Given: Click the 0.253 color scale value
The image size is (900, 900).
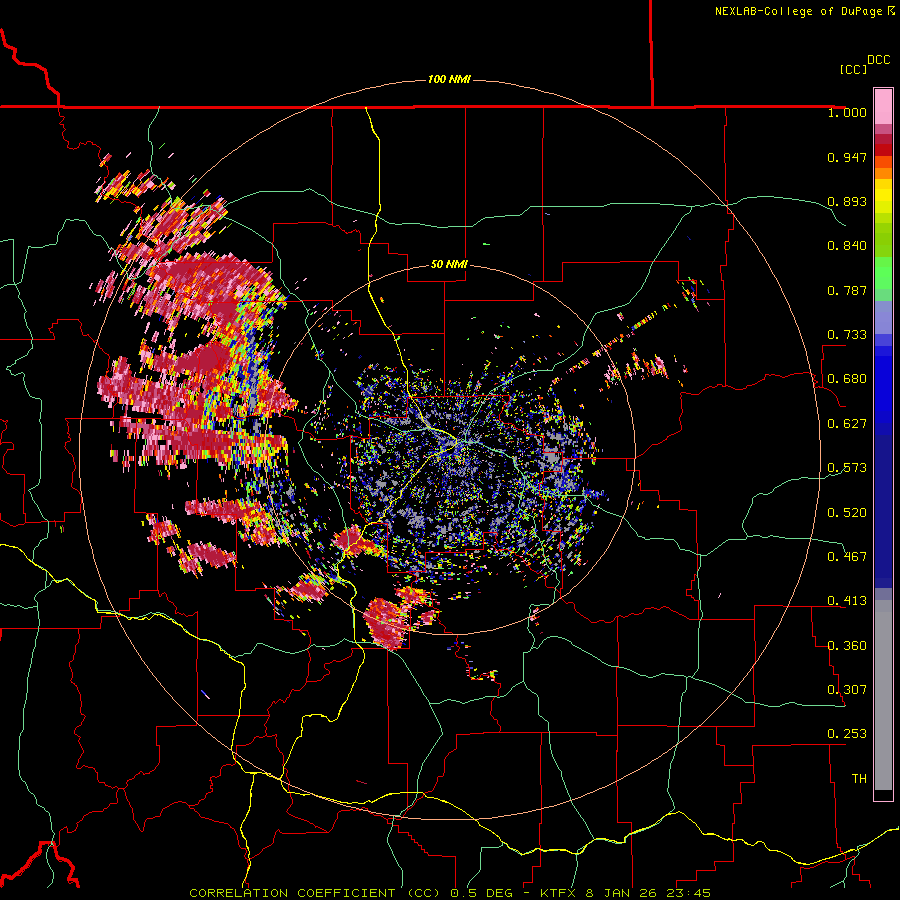Looking at the screenshot, I should click(847, 734).
